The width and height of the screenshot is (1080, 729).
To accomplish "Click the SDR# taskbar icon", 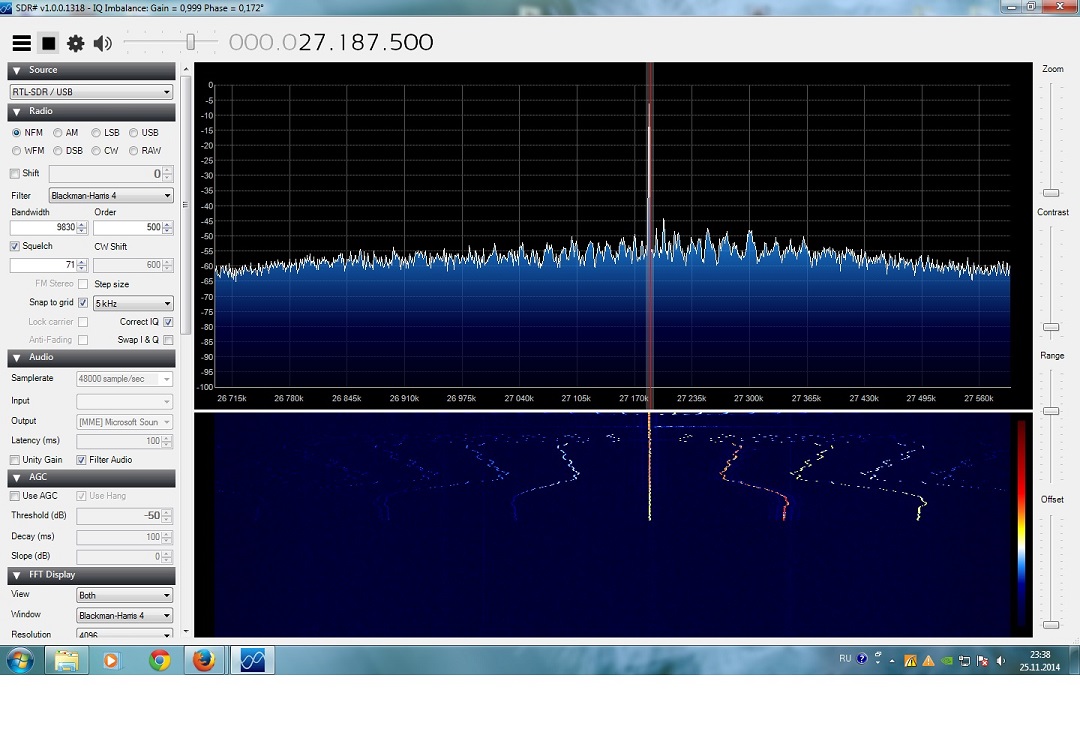I will (252, 661).
